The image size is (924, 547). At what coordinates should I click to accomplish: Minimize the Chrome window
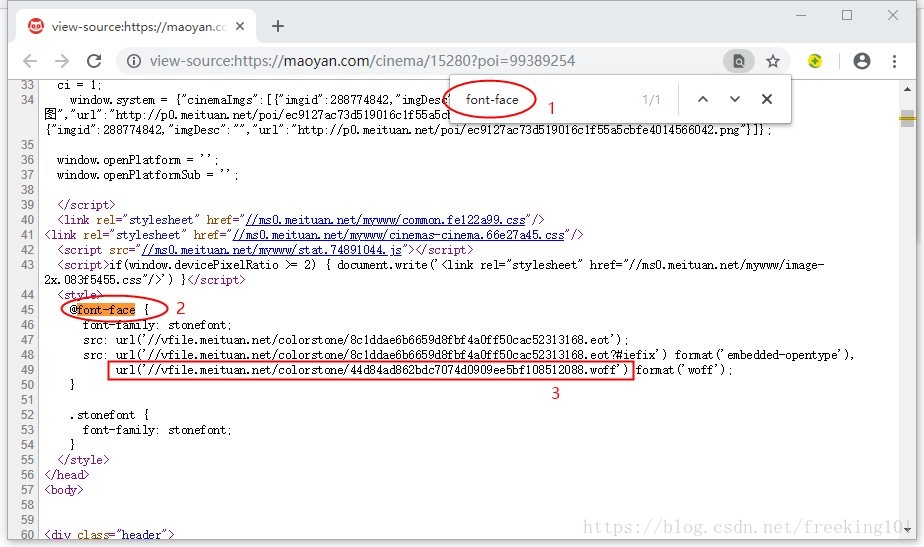point(801,15)
